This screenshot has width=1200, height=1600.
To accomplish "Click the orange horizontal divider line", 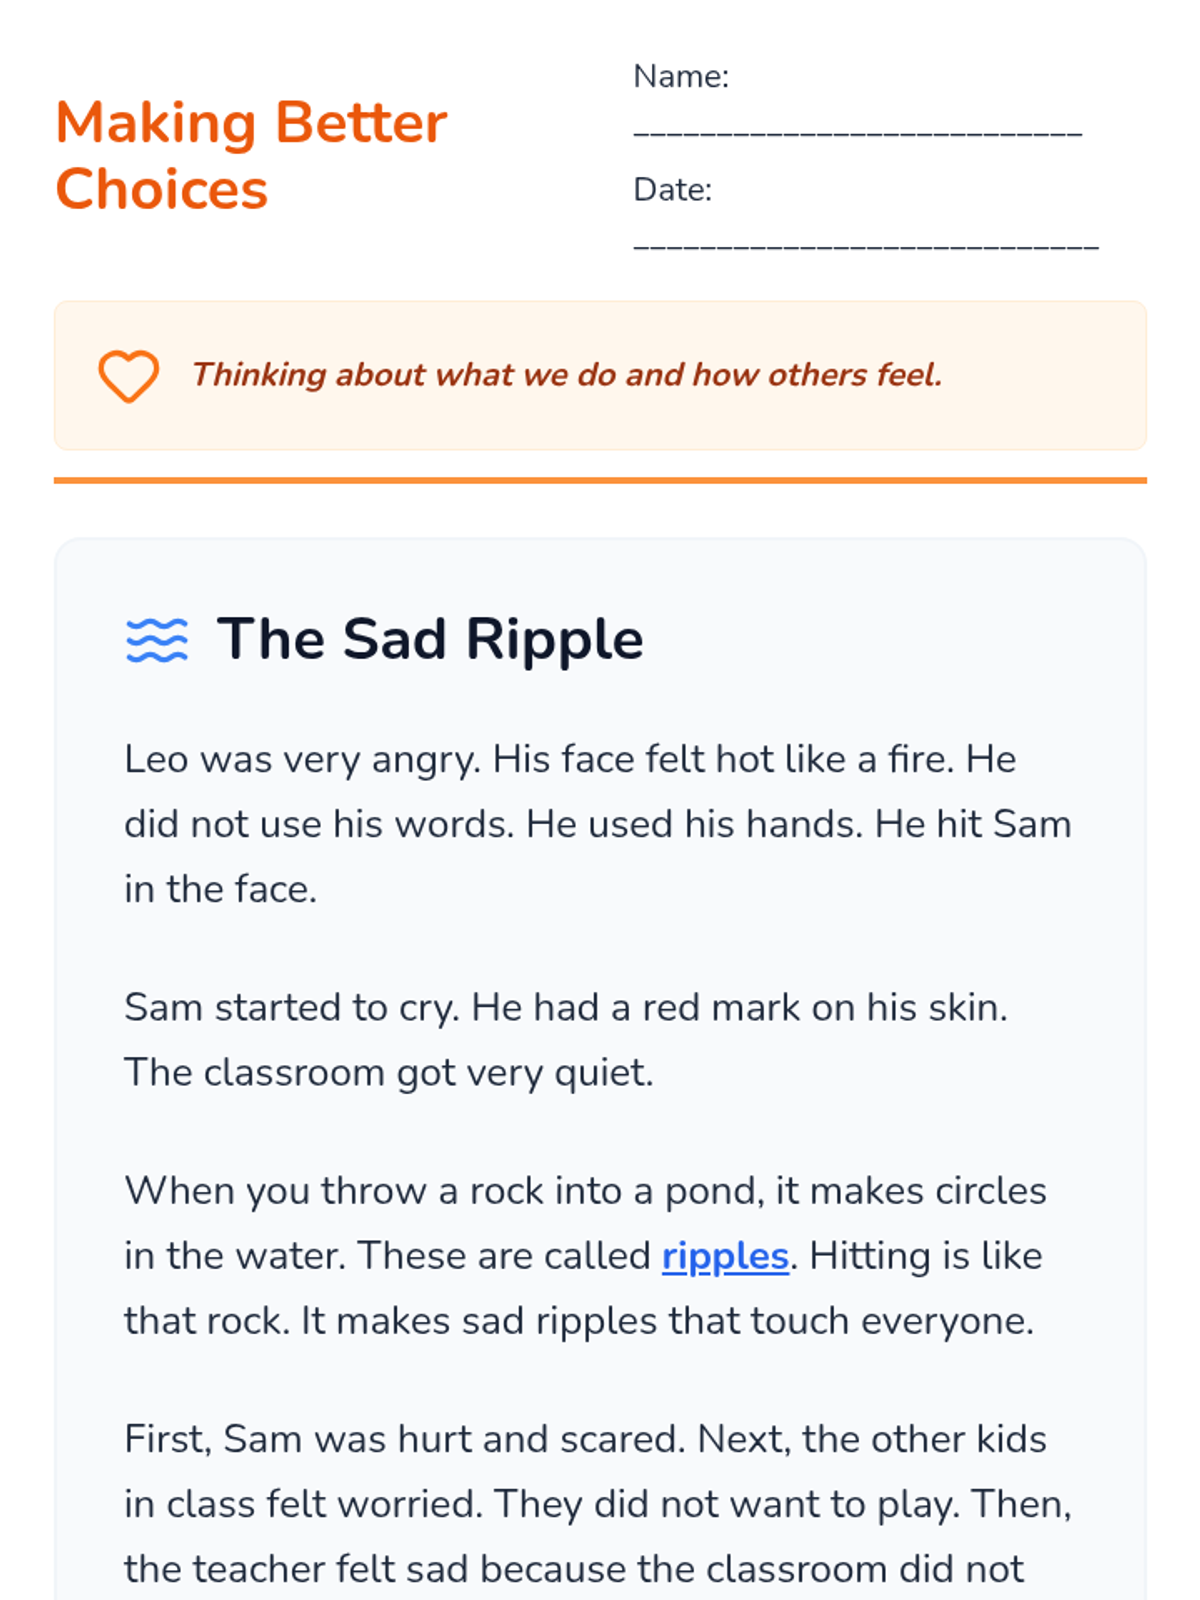I will pos(600,480).
